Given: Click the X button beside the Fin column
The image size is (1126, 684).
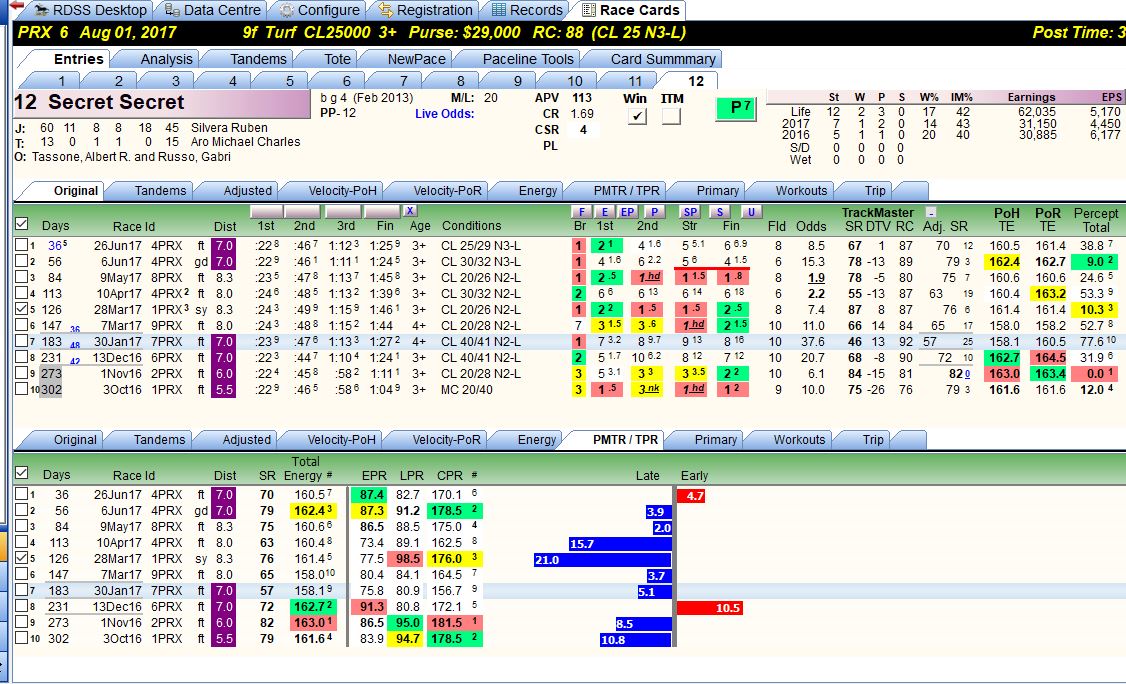Looking at the screenshot, I should pos(409,211).
